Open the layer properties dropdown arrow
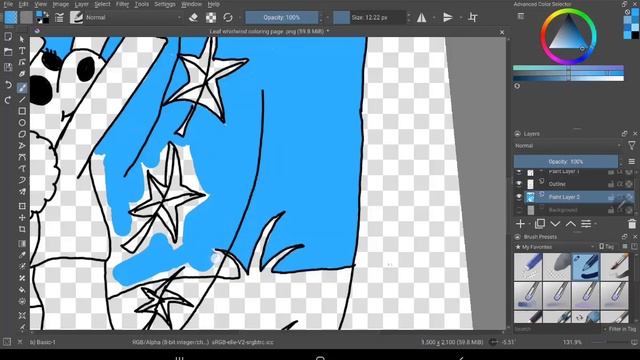640x360 pixels. 596,224
